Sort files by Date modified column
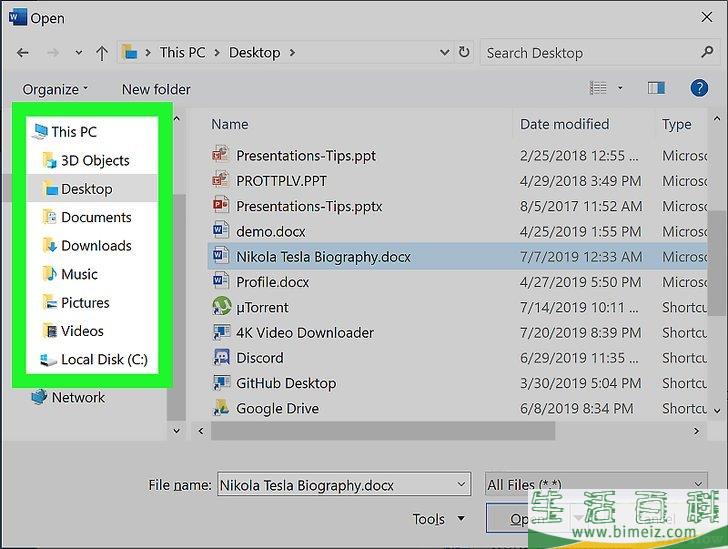728x549 pixels. coord(564,124)
